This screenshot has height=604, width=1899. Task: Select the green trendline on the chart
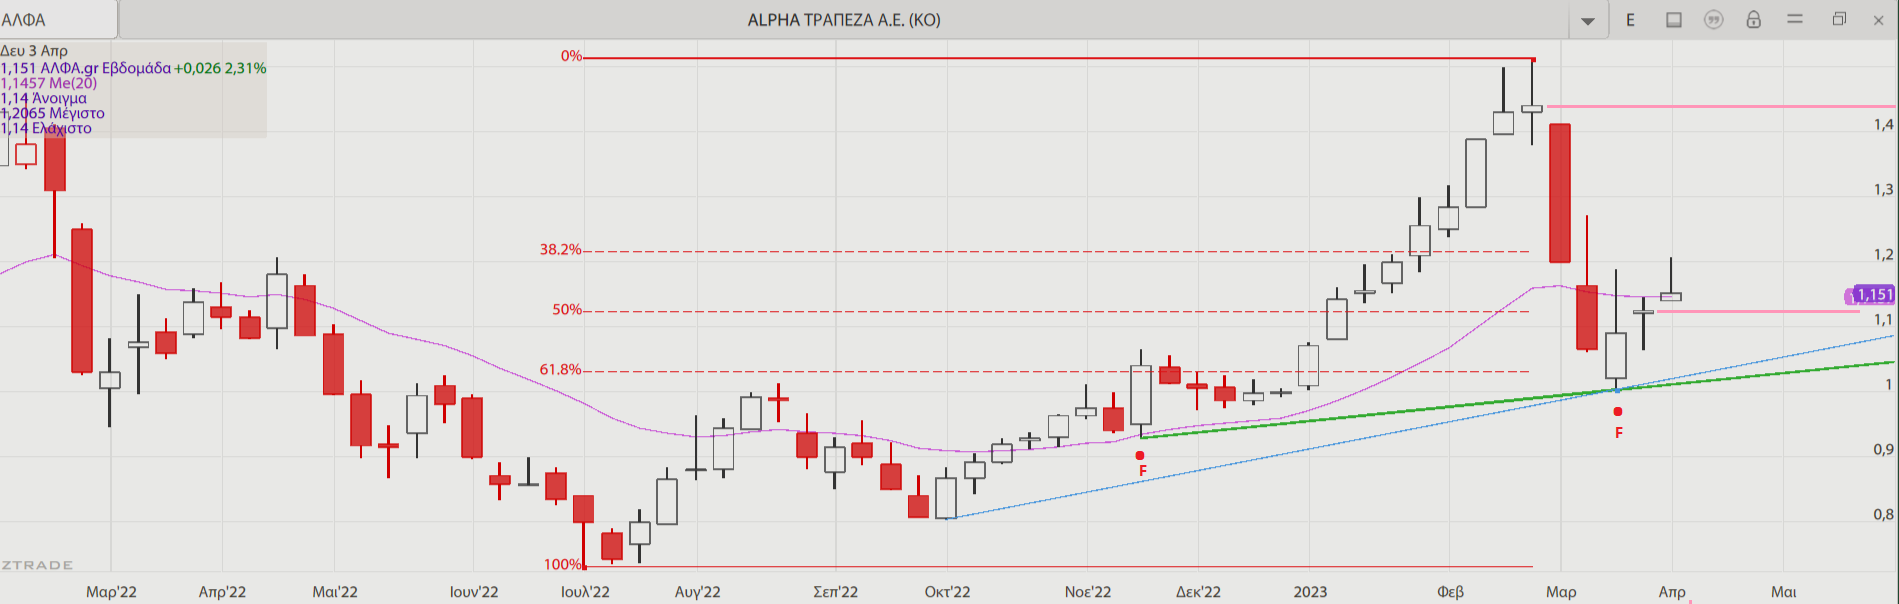point(1517,399)
